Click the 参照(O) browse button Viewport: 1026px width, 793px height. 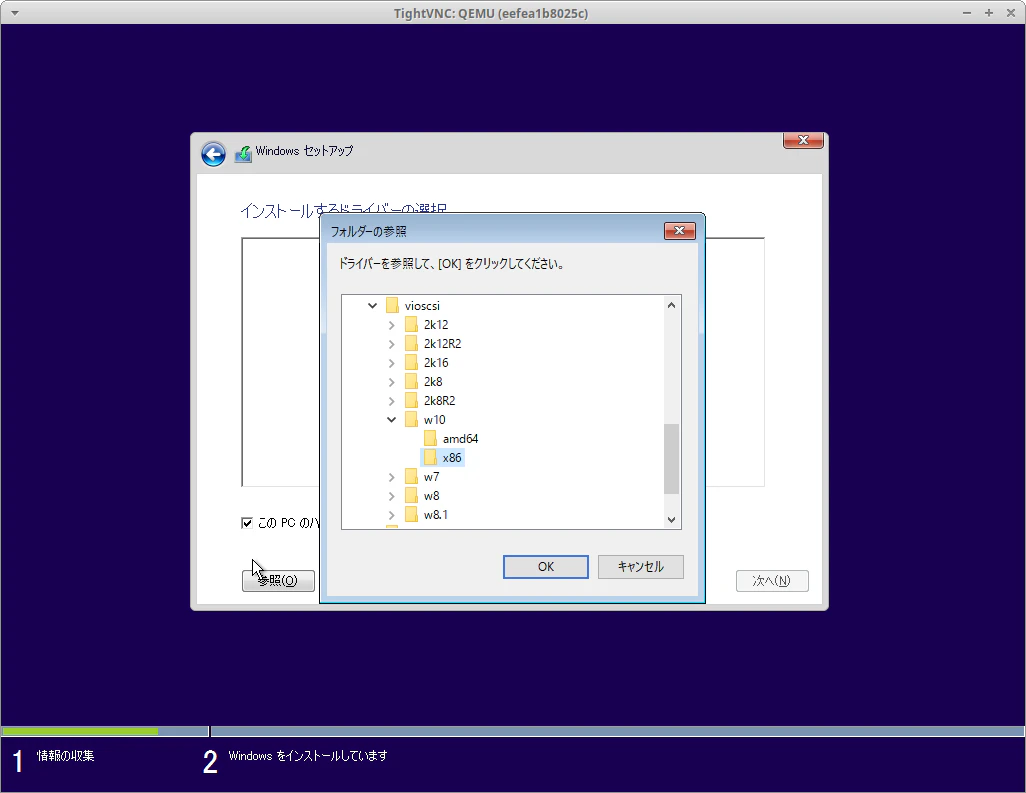pyautogui.click(x=278, y=580)
